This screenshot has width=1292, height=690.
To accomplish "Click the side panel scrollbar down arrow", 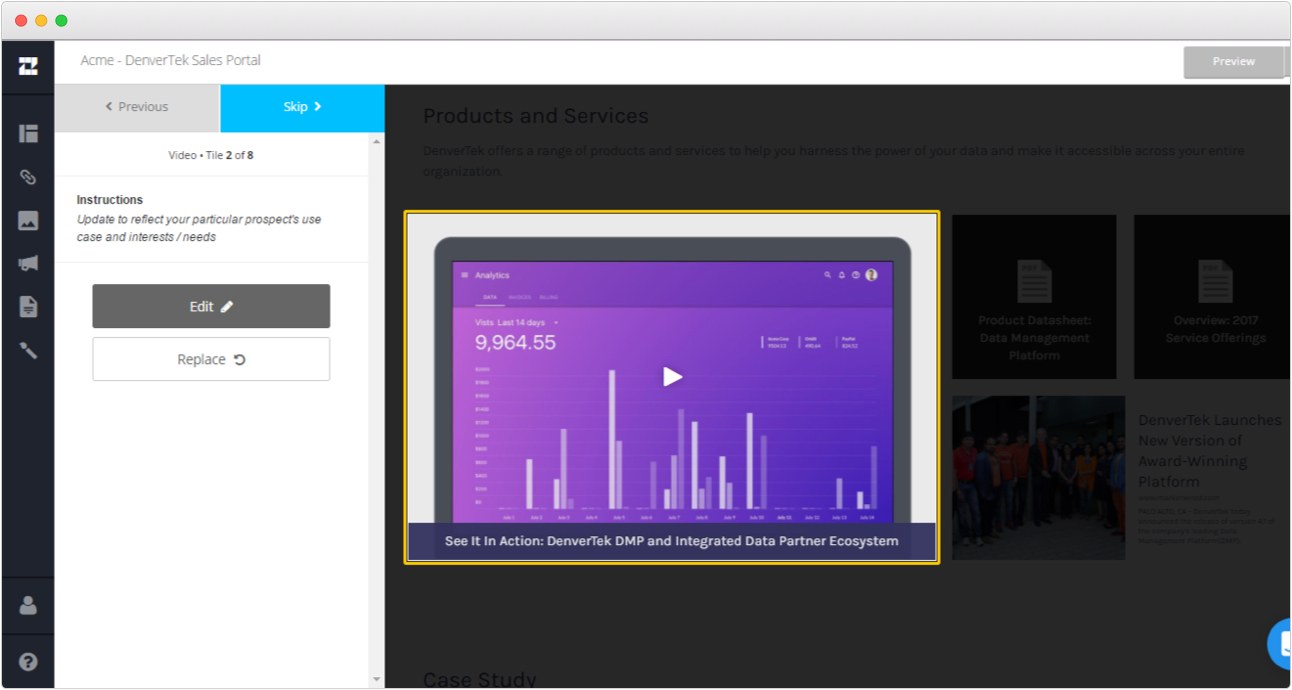I will point(377,679).
